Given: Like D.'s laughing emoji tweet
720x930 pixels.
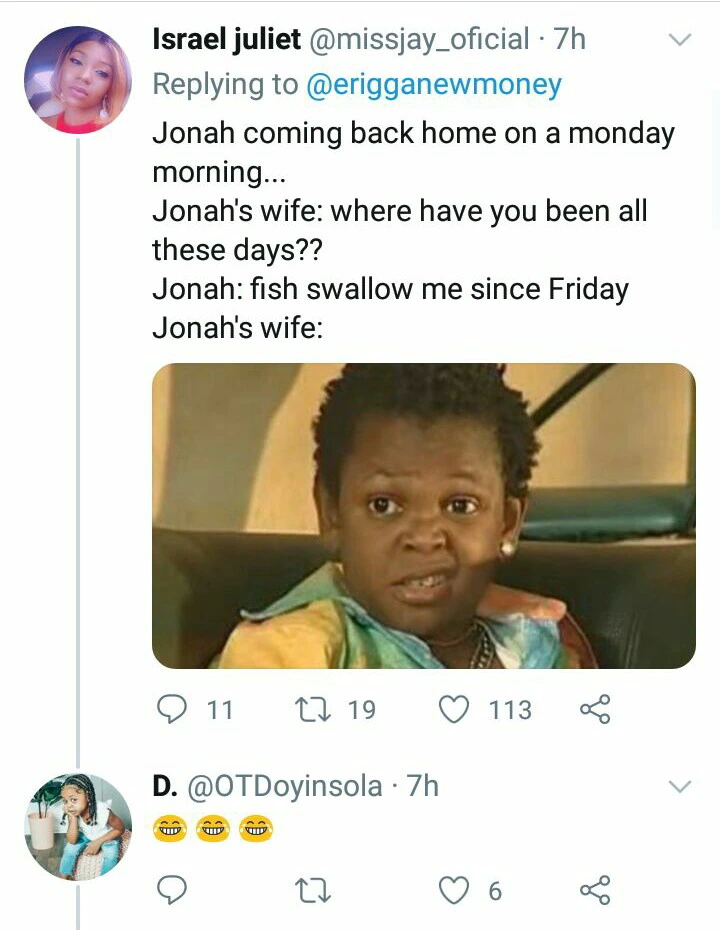Looking at the screenshot, I should pos(455,890).
